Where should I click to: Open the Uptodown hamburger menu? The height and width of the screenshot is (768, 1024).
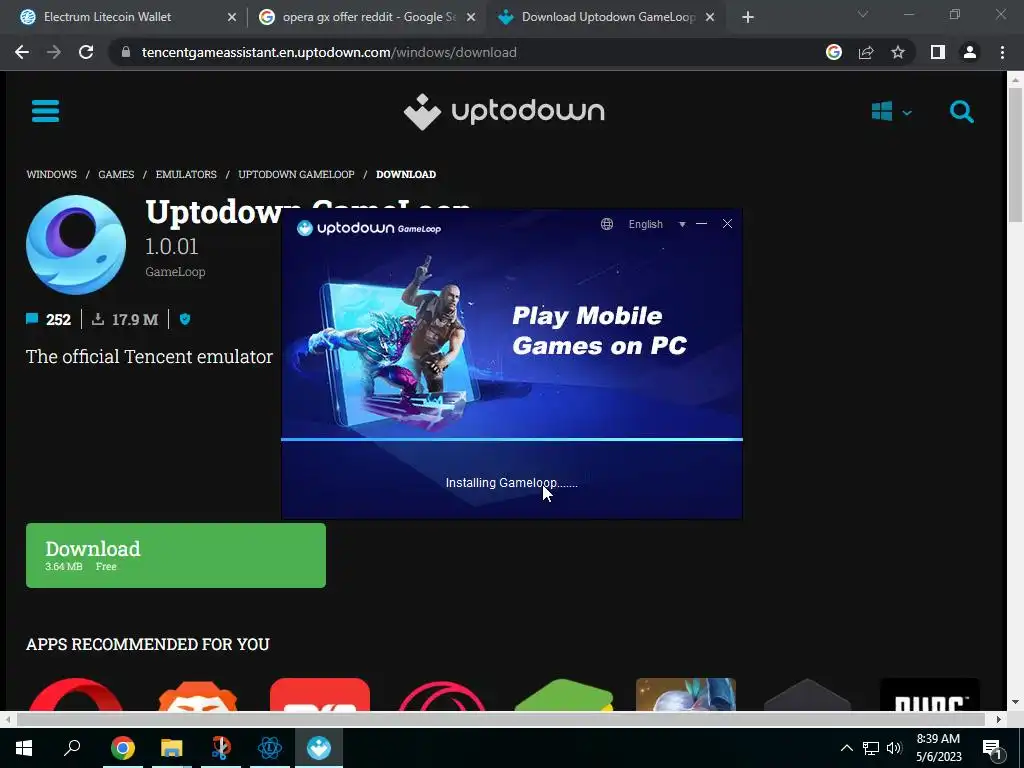[x=46, y=111]
